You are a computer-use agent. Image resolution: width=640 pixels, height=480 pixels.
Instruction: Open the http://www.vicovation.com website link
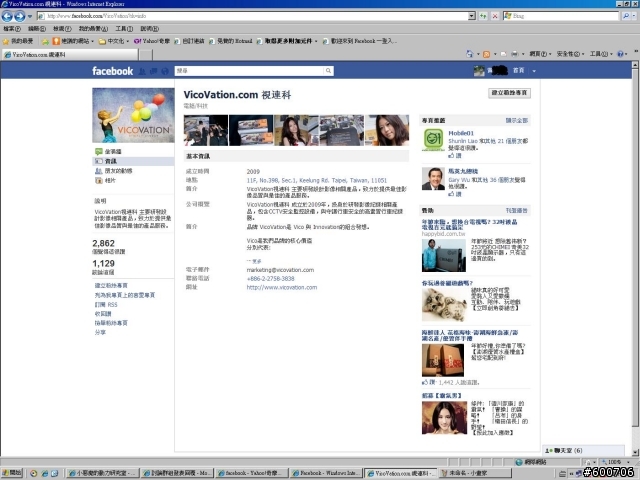[x=282, y=287]
